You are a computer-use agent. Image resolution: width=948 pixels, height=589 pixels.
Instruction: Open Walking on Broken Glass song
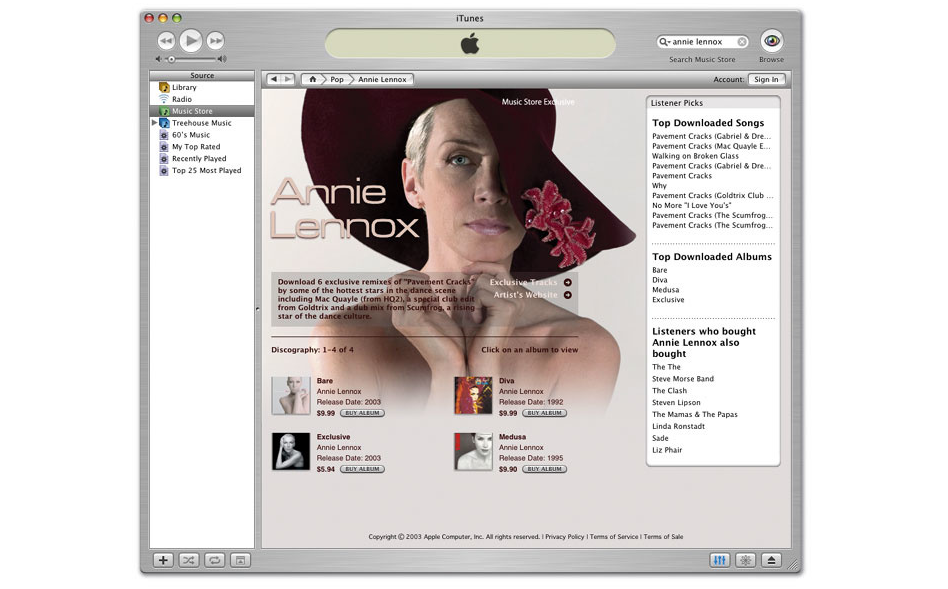click(x=695, y=156)
